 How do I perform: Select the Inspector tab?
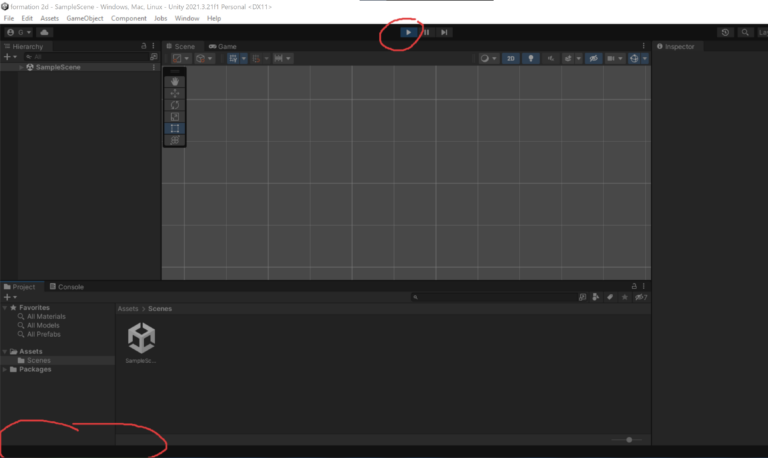pos(676,46)
